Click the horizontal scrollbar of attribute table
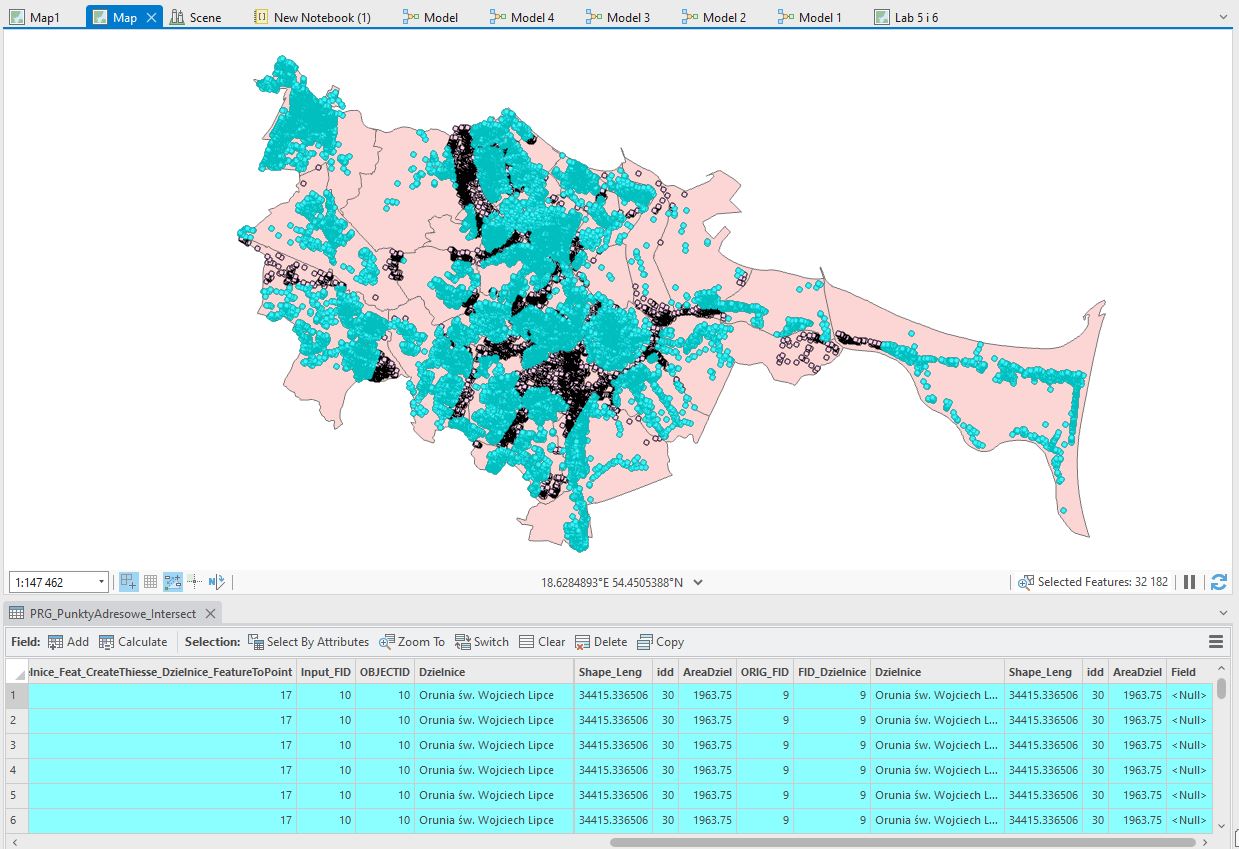The height and width of the screenshot is (849, 1239). tap(900, 842)
